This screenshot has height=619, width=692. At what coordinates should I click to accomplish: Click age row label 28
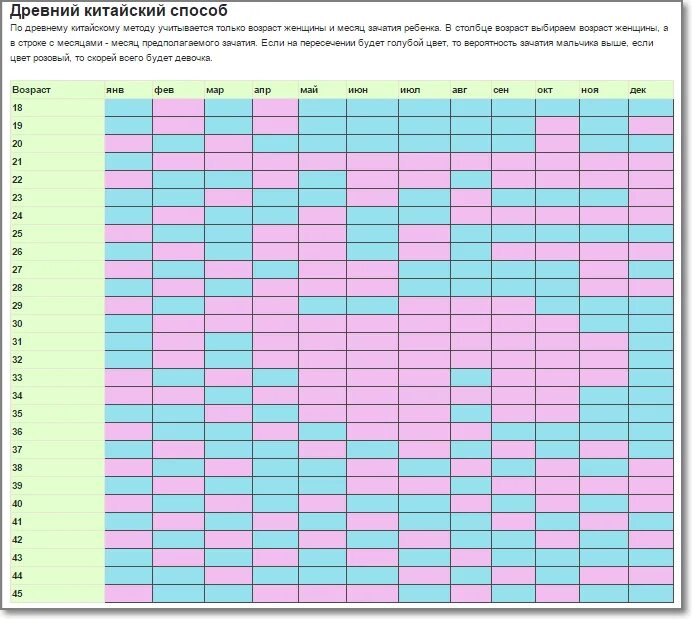tap(17, 288)
